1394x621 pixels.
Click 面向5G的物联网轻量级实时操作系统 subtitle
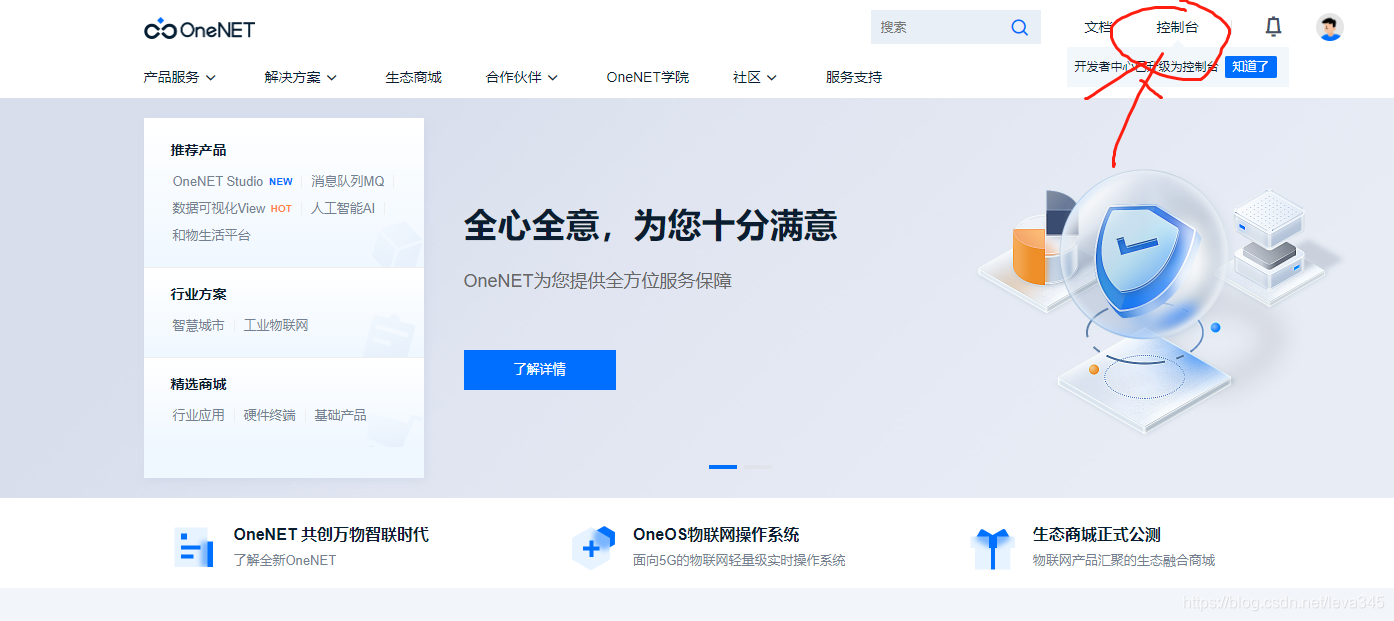pos(739,560)
